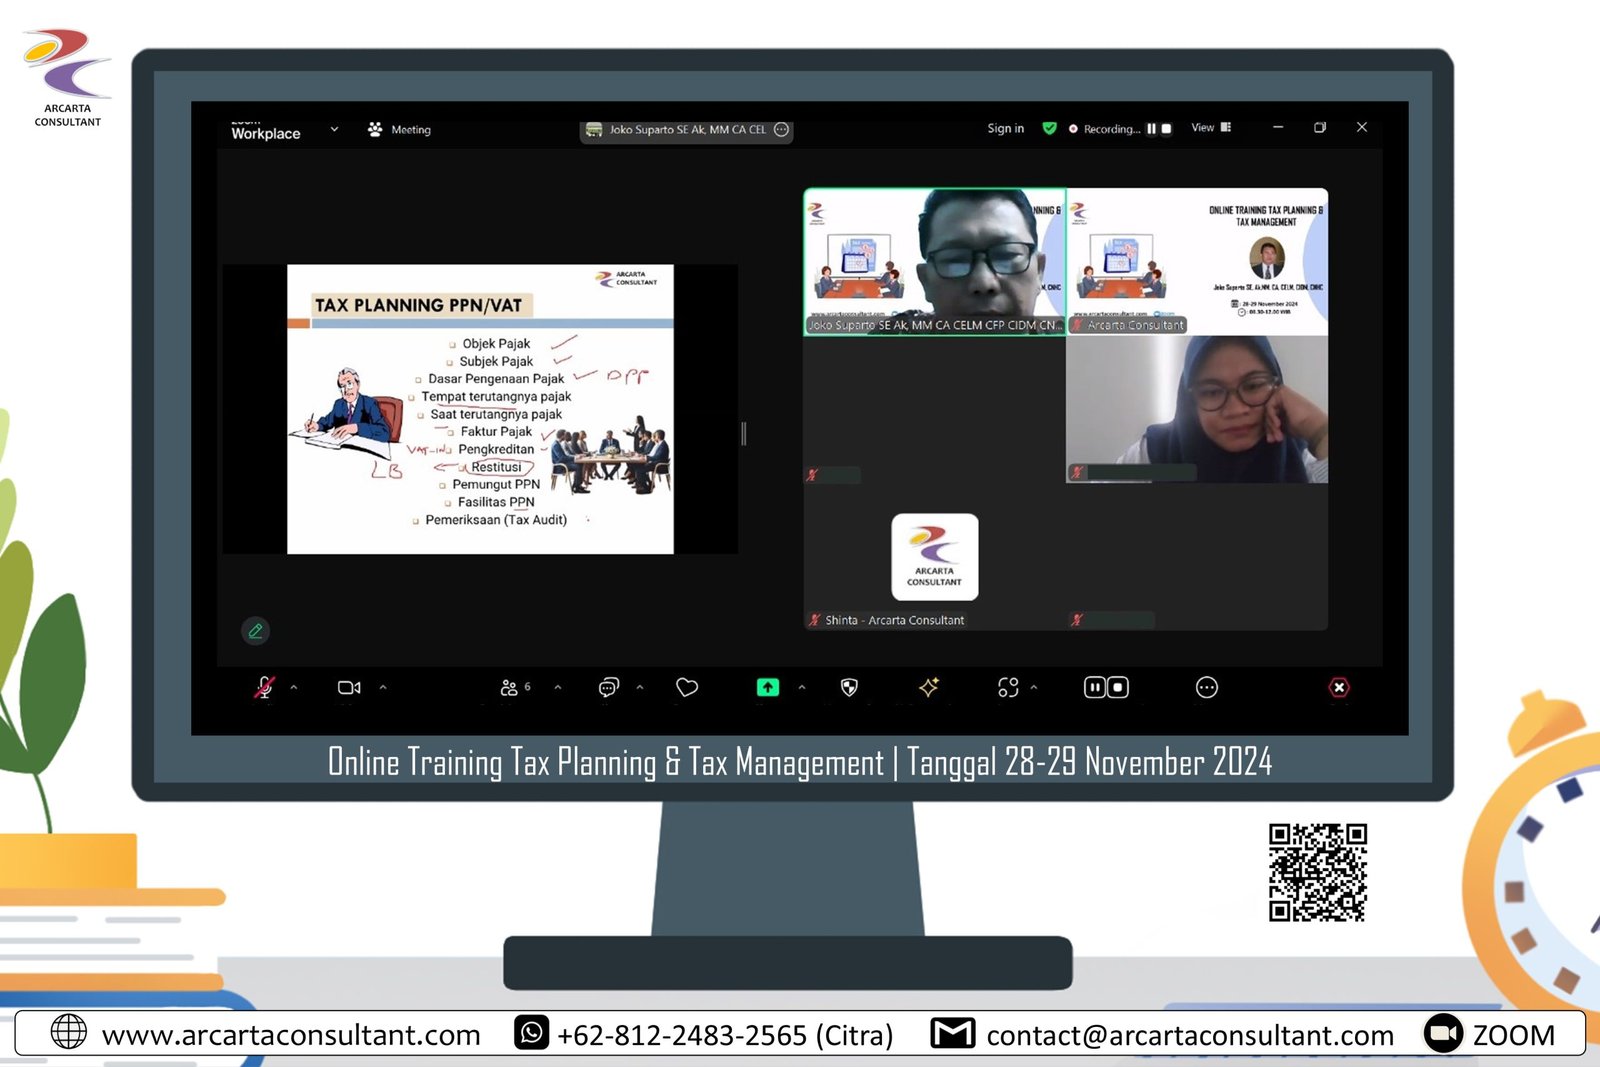The width and height of the screenshot is (1600, 1067).
Task: Open the View layout menu
Action: click(1211, 128)
